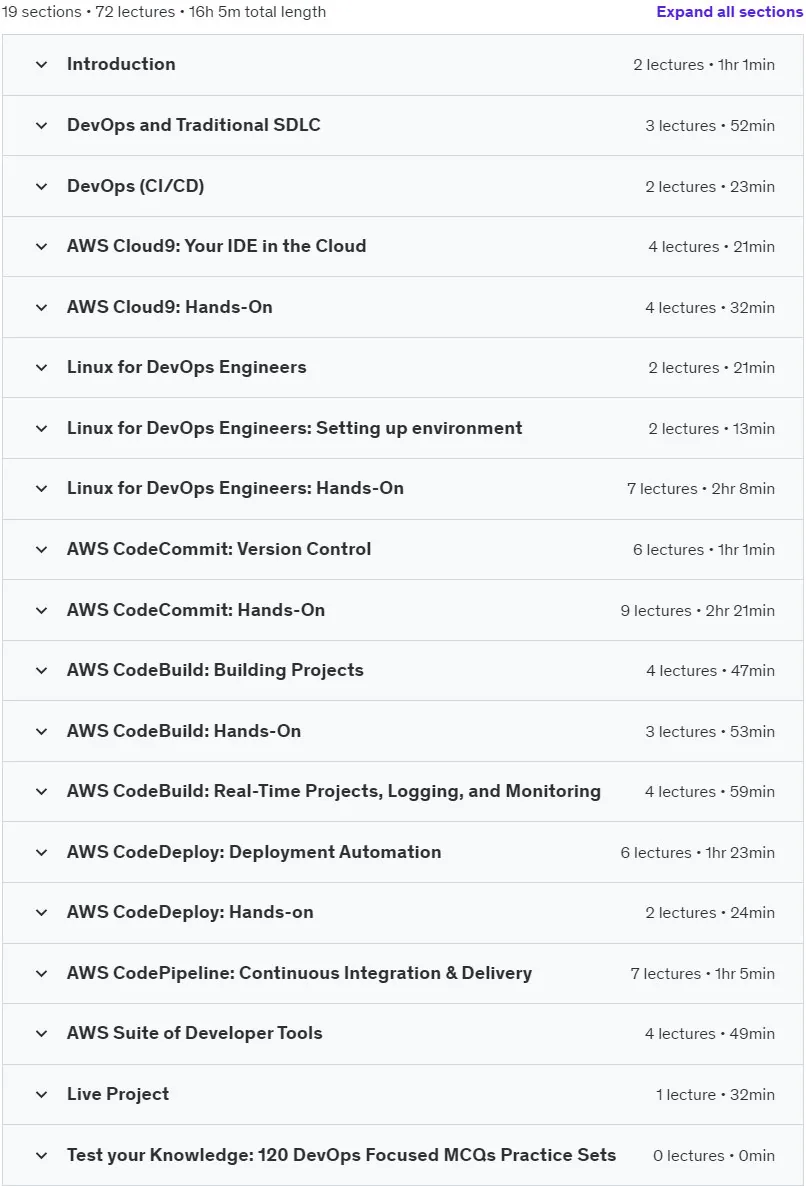Image resolution: width=806 pixels, height=1186 pixels.
Task: Expand the Live Project section chevron
Action: tap(42, 1094)
